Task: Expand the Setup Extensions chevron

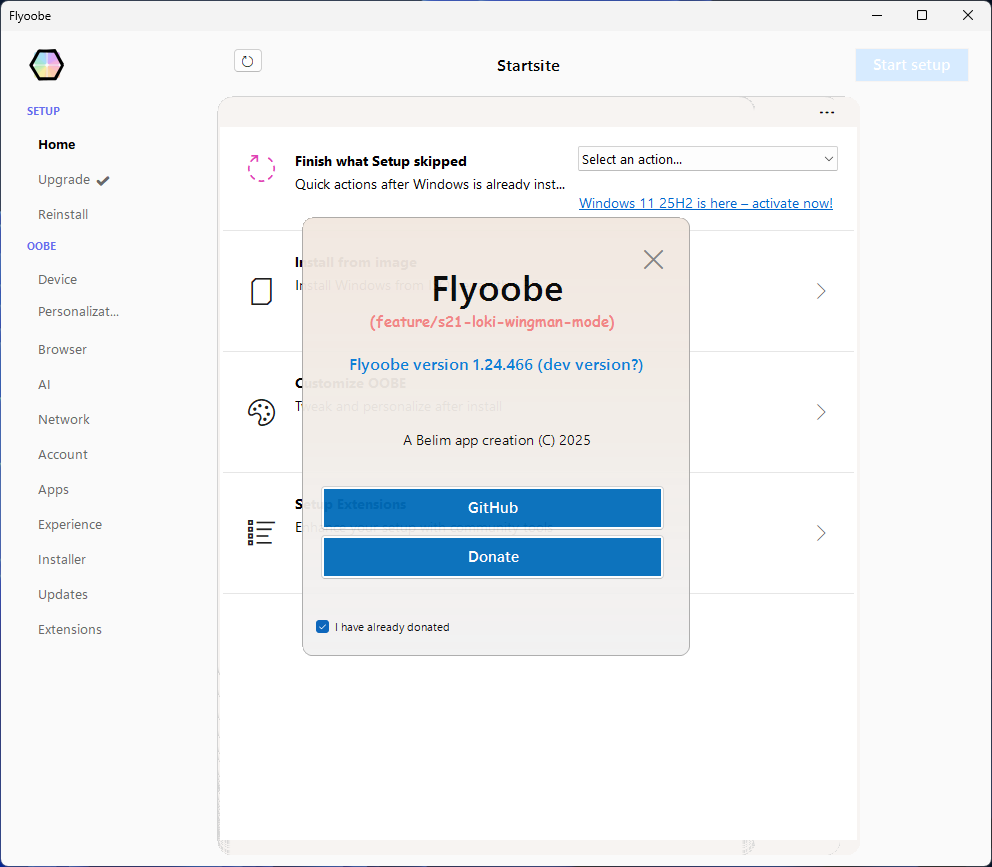Action: [x=821, y=533]
